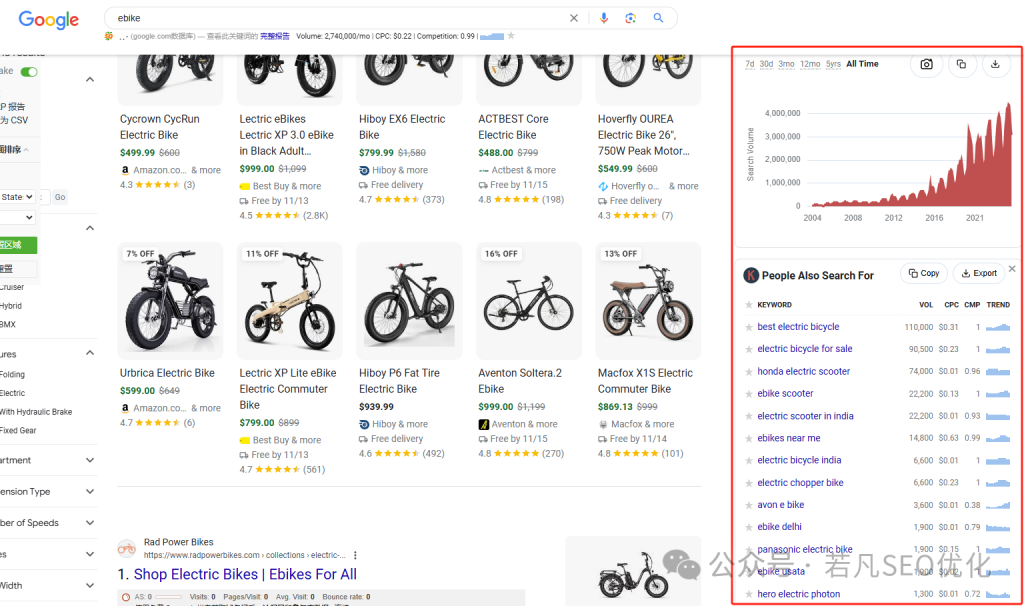Screen dimensions: 1024x606
Task: Expand the Department filter section
Action: tap(89, 460)
